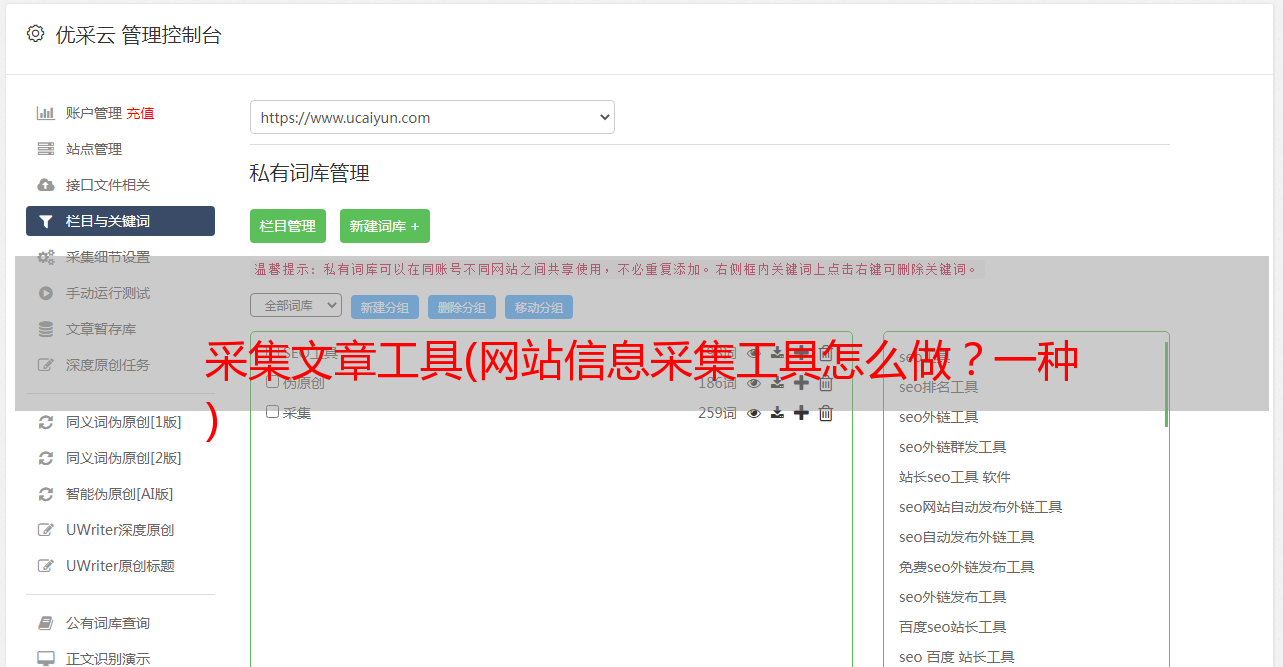Image resolution: width=1283 pixels, height=667 pixels.
Task: Click the cloud upload icon for 接口文件相关
Action: pyautogui.click(x=45, y=185)
